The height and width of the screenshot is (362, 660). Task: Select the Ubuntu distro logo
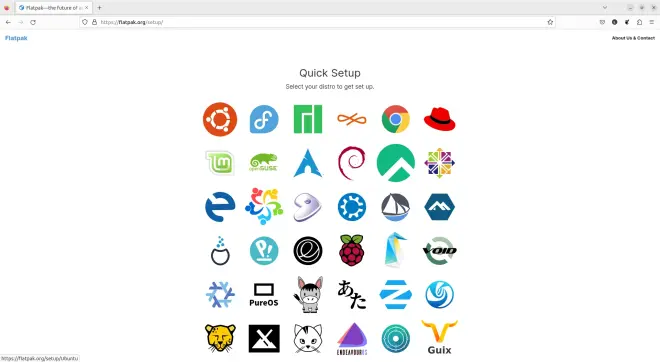[x=220, y=119]
